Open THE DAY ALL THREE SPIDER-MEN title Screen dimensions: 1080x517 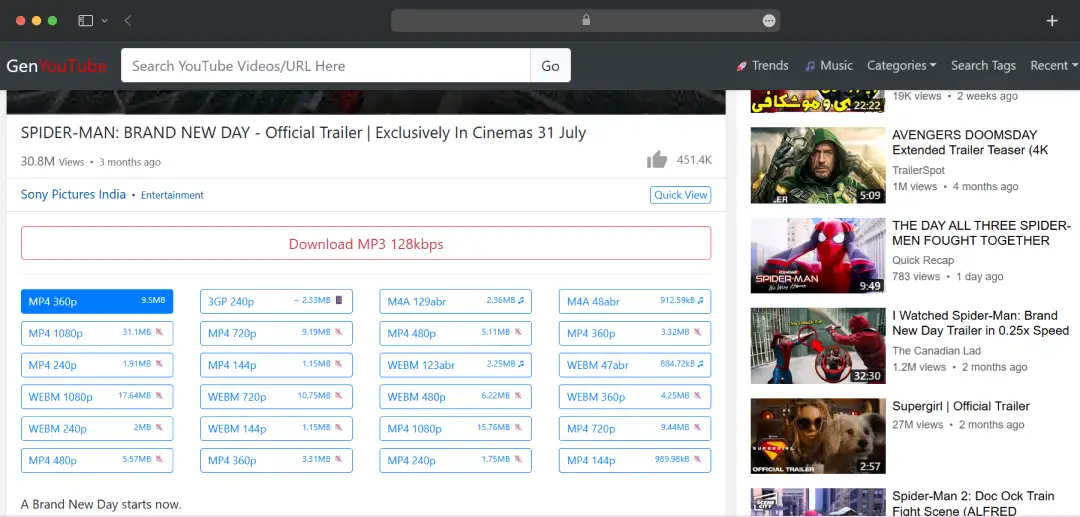pos(982,233)
